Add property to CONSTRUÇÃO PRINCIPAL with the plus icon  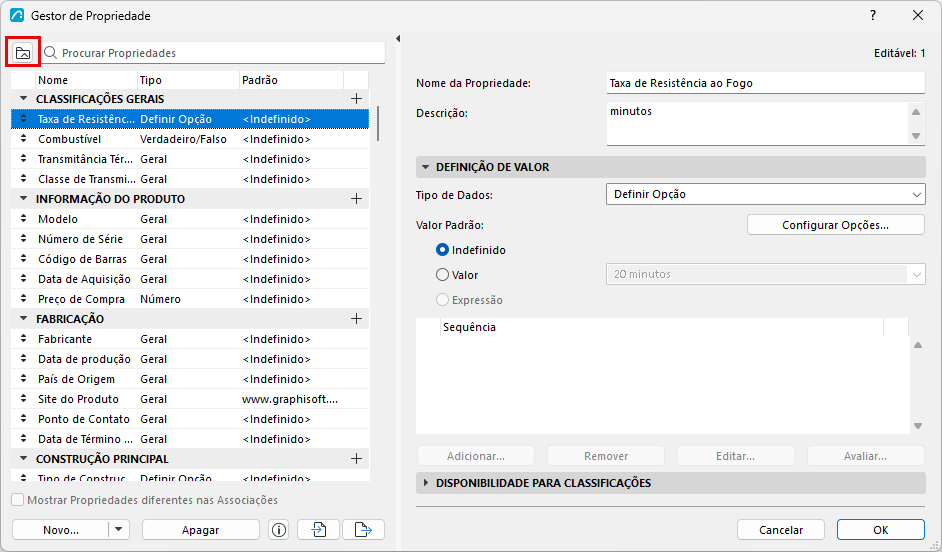pos(356,459)
